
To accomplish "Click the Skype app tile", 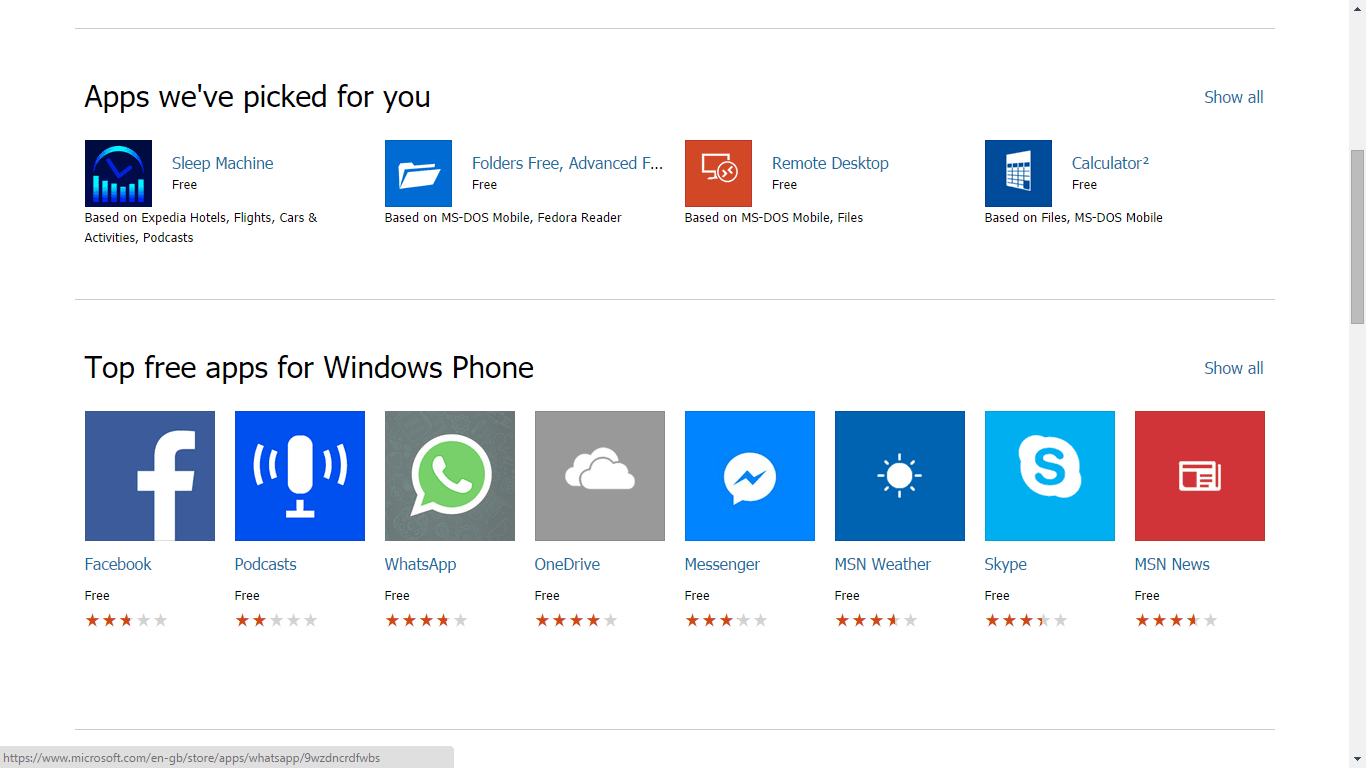I will click(x=1050, y=476).
